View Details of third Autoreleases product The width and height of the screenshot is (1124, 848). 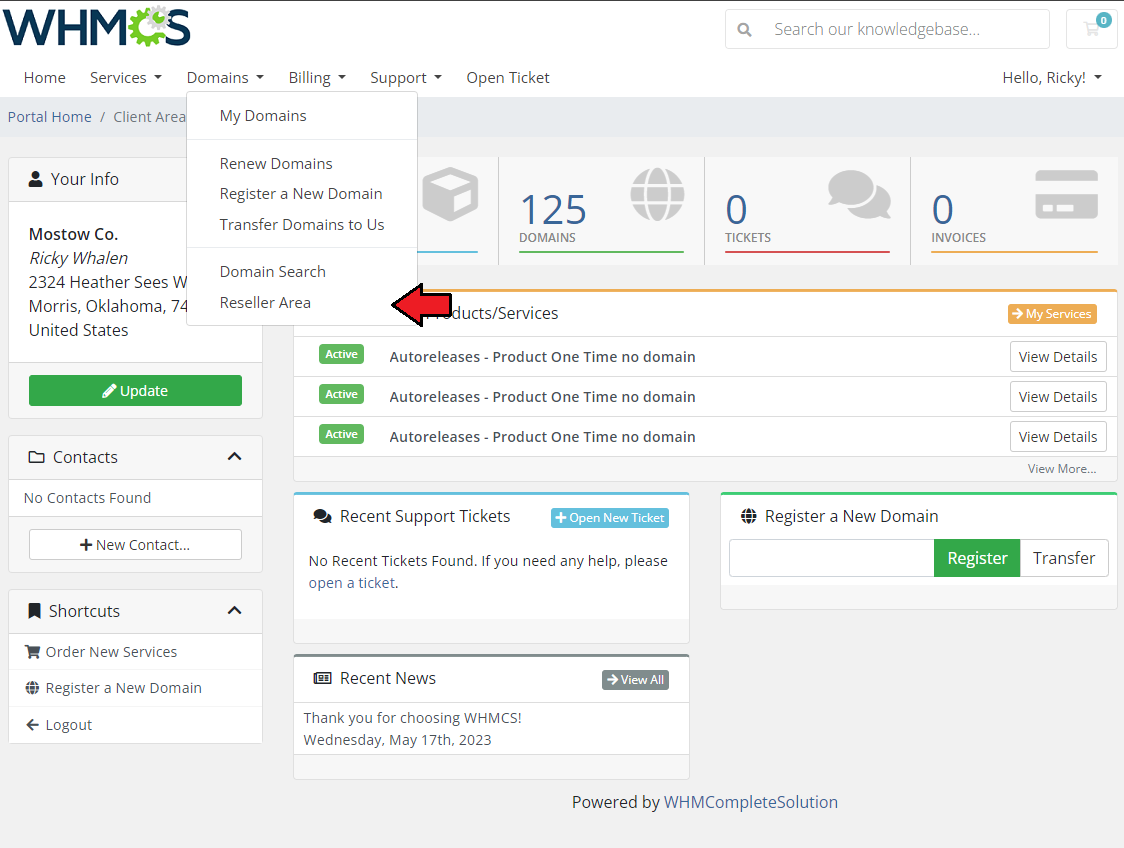point(1058,437)
